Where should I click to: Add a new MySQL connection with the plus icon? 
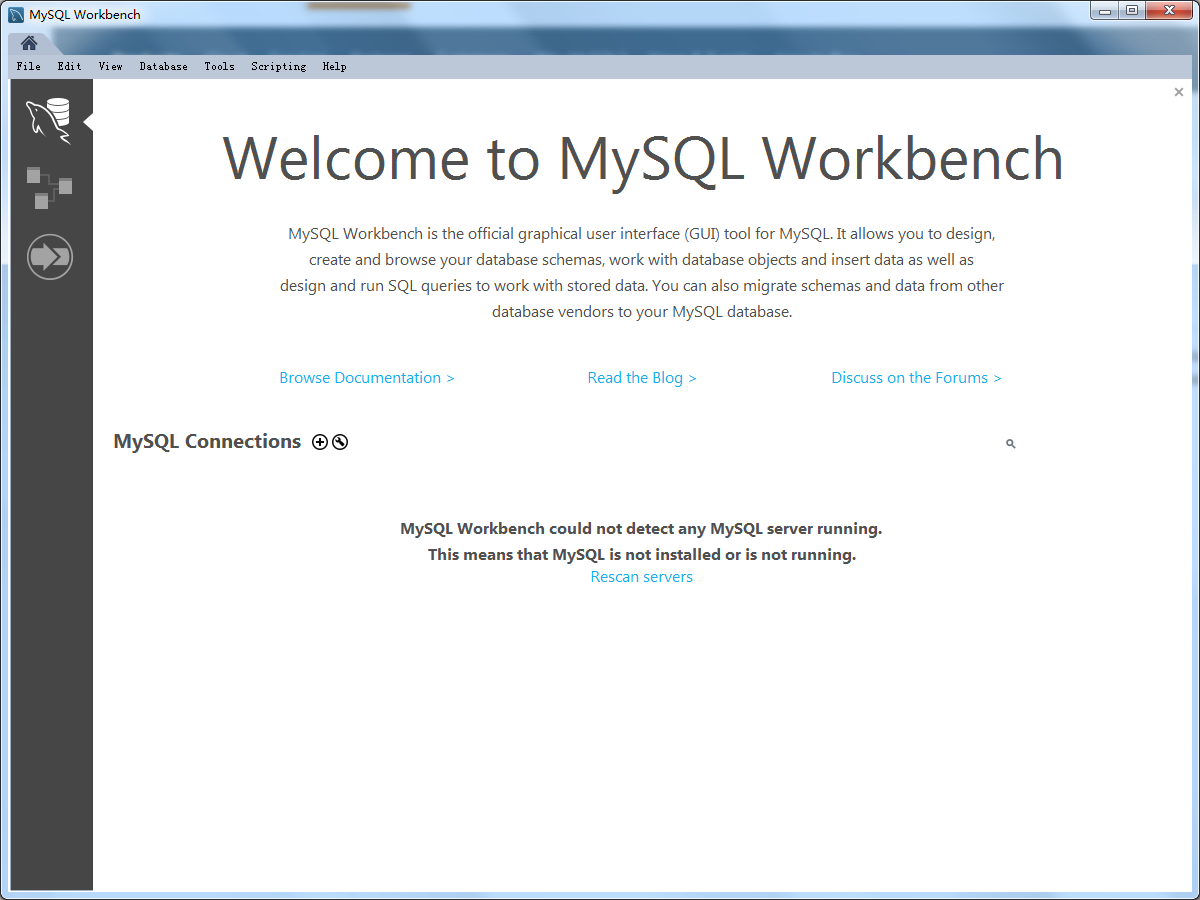point(319,441)
